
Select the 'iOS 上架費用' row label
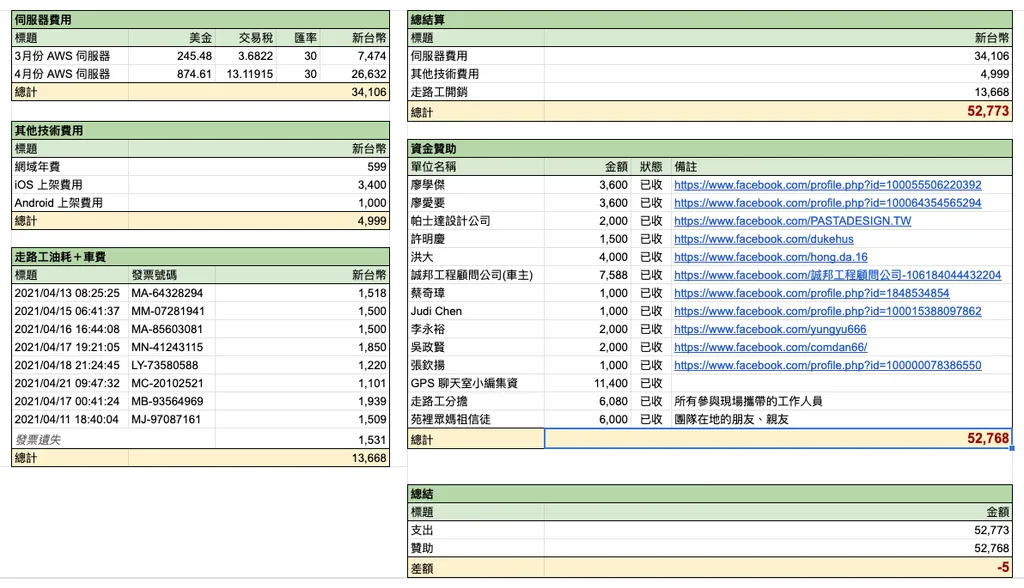(x=70, y=185)
